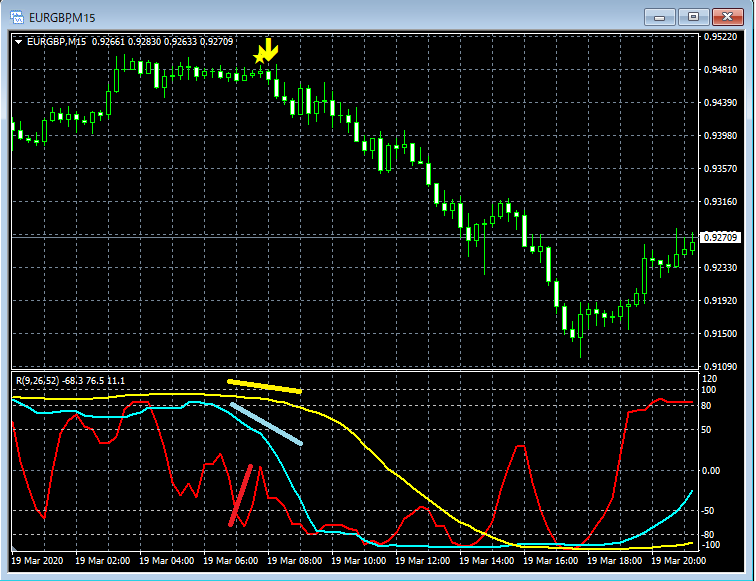The image size is (756, 581).
Task: Click the 0.93160 price scale label
Action: click(720, 202)
